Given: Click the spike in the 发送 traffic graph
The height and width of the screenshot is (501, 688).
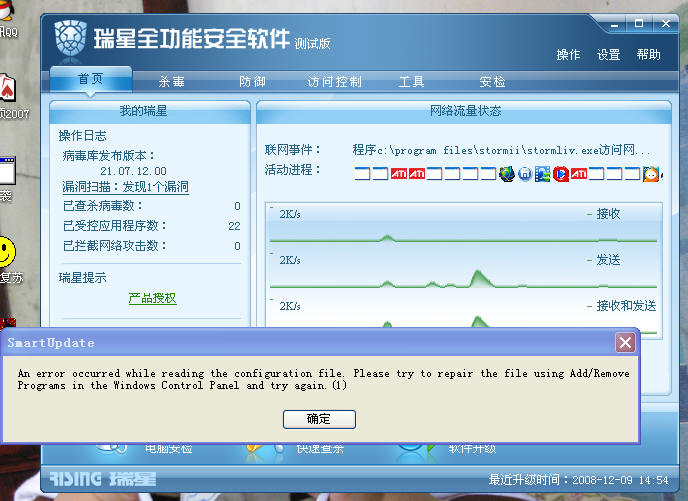Looking at the screenshot, I should tap(478, 279).
